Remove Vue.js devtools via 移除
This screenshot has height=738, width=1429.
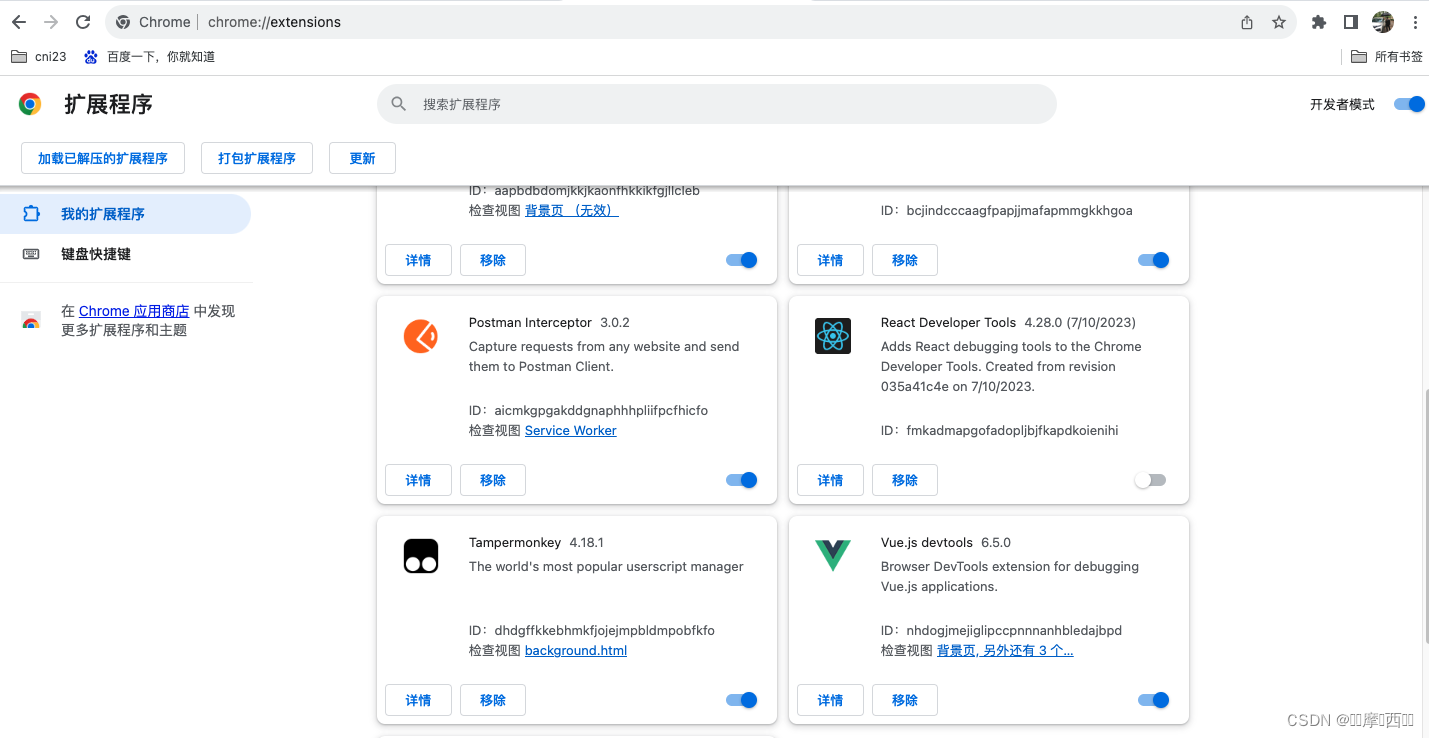pos(905,700)
